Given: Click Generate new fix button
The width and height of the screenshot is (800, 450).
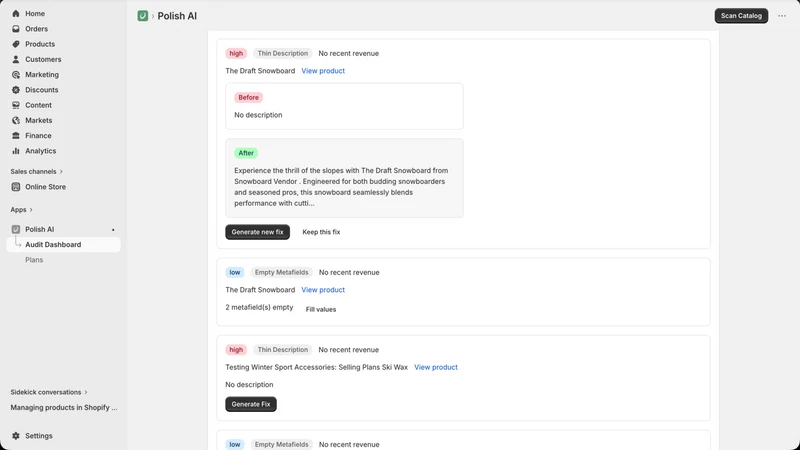Looking at the screenshot, I should 258,232.
